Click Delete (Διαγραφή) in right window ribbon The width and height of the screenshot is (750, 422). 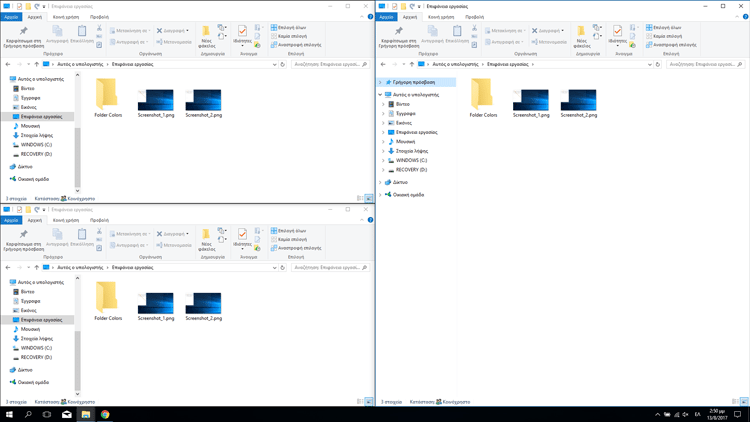(x=548, y=31)
